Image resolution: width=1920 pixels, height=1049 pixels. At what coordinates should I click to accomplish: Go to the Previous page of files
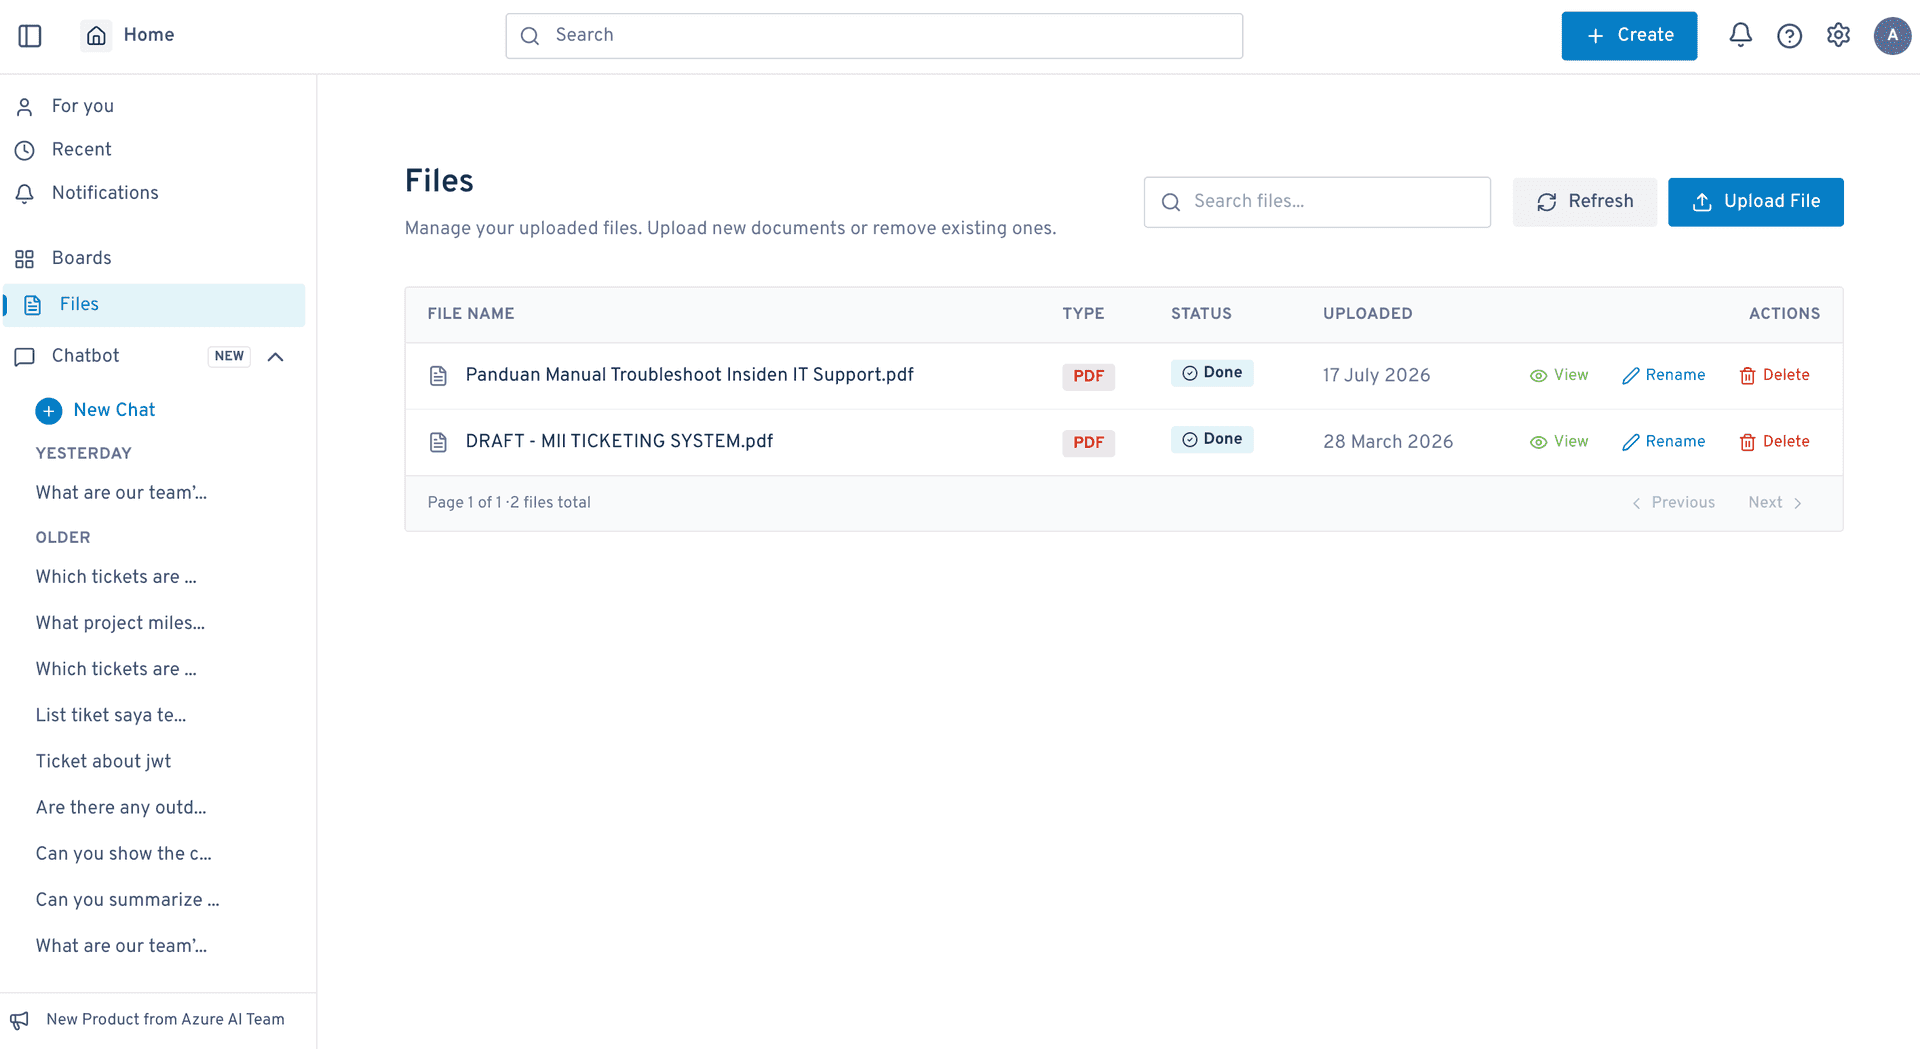point(1673,503)
